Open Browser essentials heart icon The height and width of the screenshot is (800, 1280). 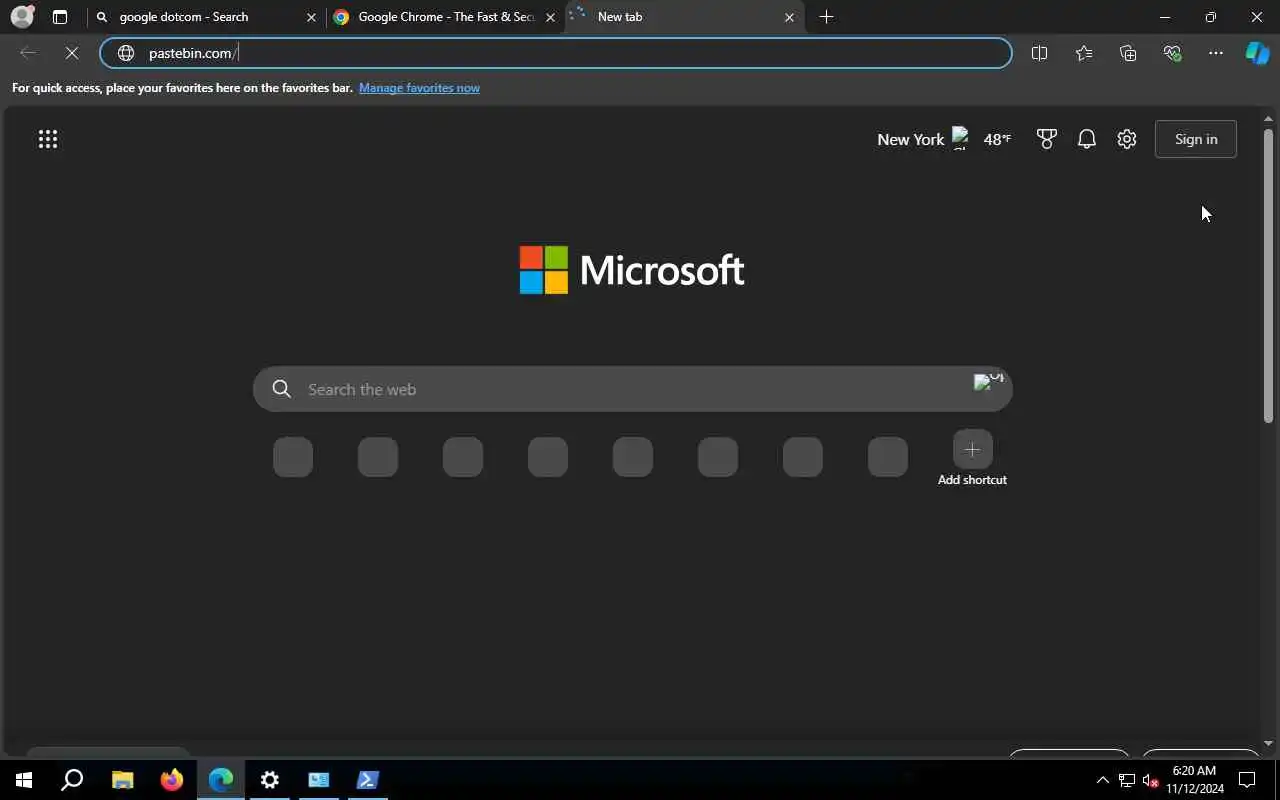1172,53
